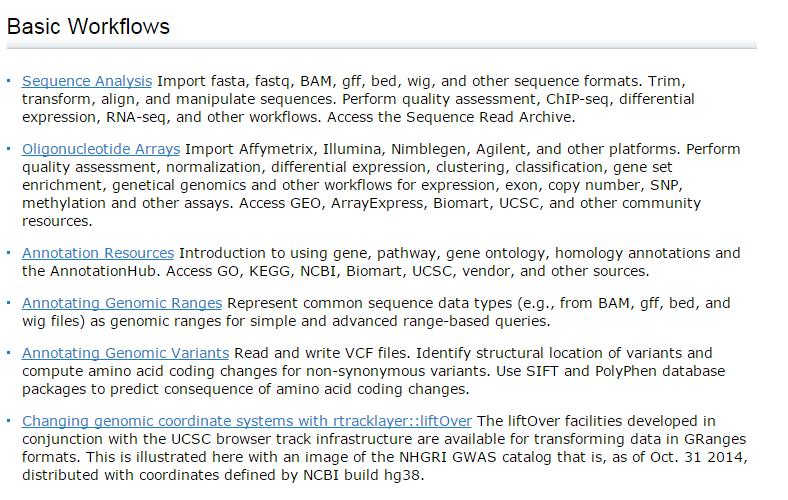The image size is (788, 500).
Task: Click the bullet beside Annotation Resources
Action: pos(9,252)
